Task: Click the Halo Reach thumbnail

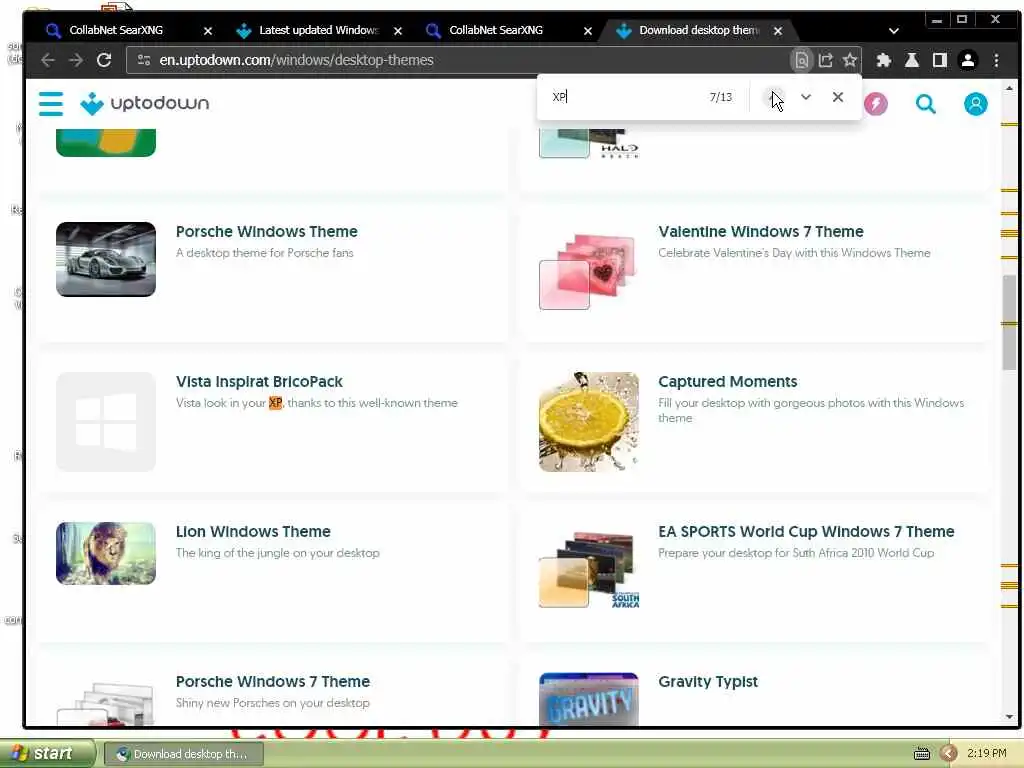Action: [x=589, y=144]
